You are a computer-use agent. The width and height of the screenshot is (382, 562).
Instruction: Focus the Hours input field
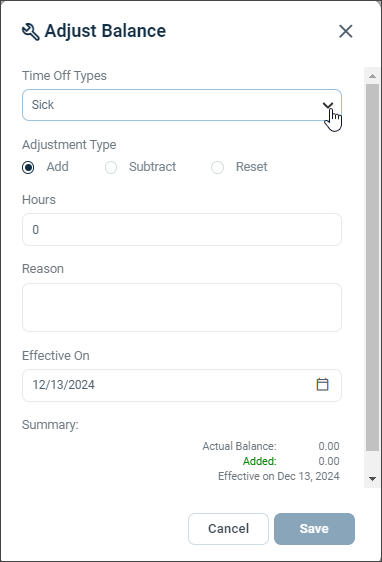coord(182,229)
